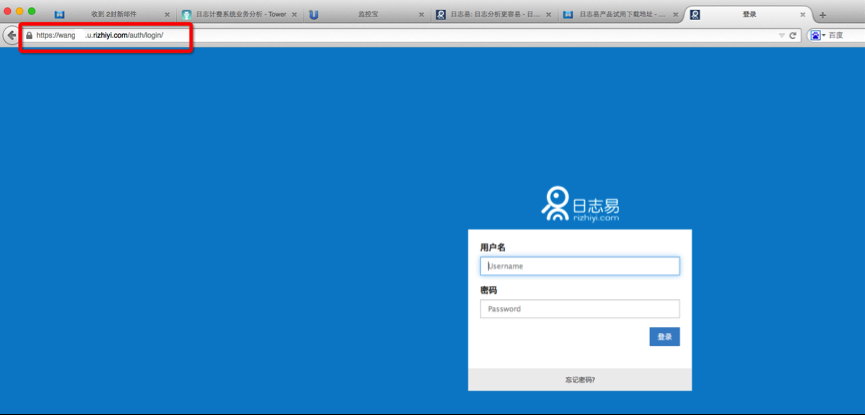Viewport: 865px width, 415px height.
Task: Focus the Username input field
Action: [579, 266]
